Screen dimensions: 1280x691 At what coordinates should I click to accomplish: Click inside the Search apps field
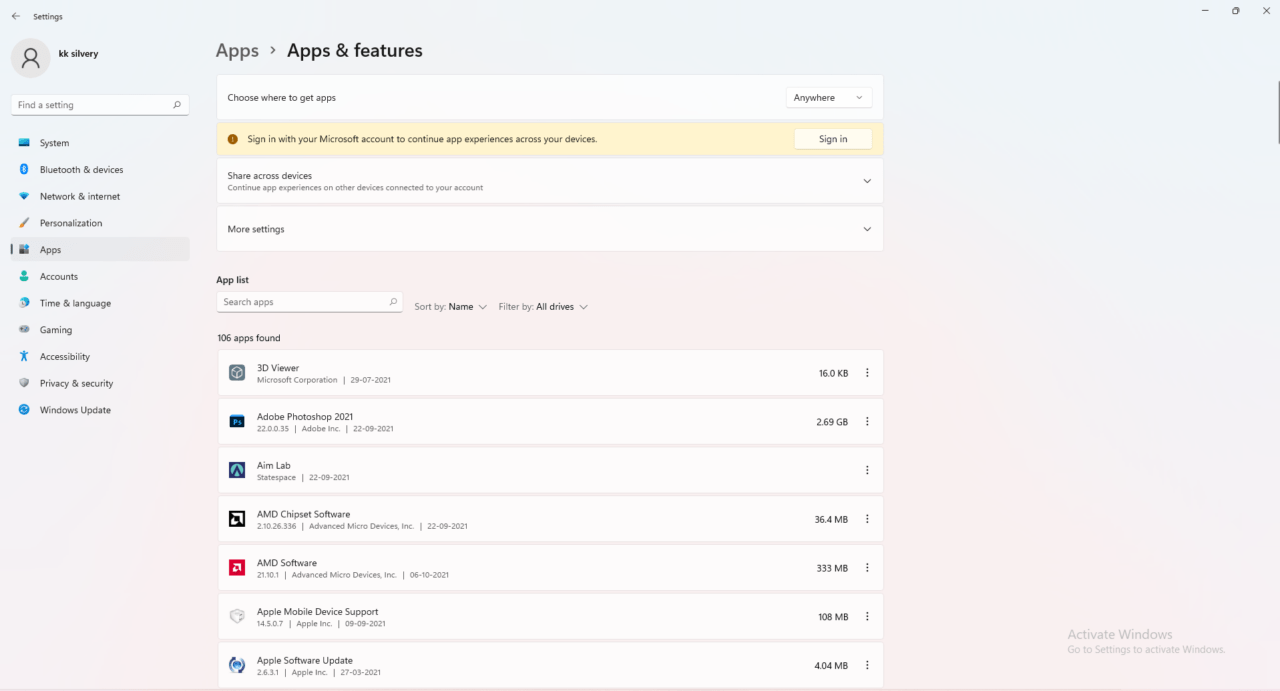point(309,302)
